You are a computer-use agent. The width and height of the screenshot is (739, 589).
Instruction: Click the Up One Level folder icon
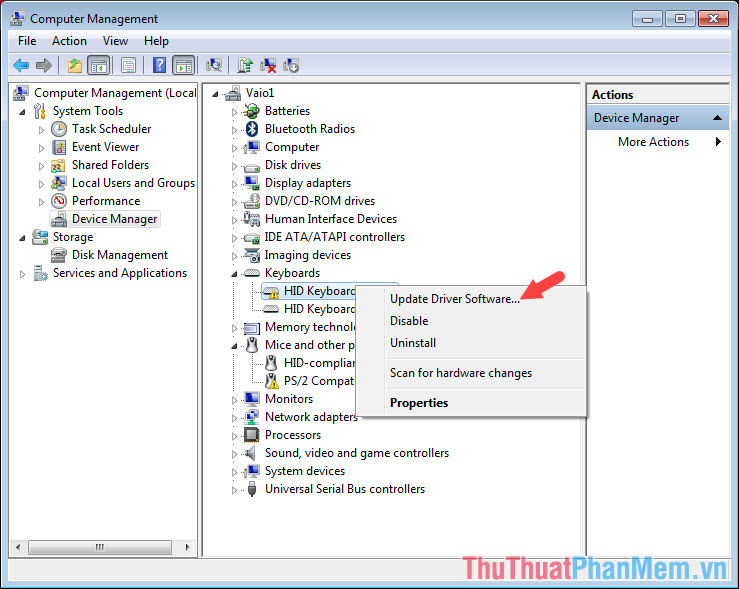pos(74,65)
